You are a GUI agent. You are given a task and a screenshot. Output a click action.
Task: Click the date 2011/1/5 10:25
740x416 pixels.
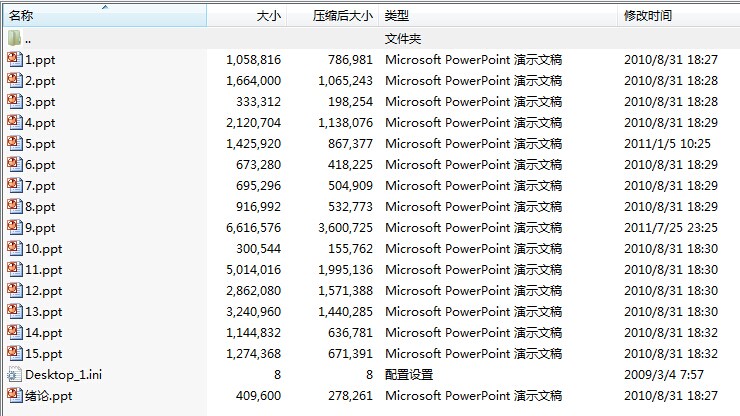pos(667,144)
